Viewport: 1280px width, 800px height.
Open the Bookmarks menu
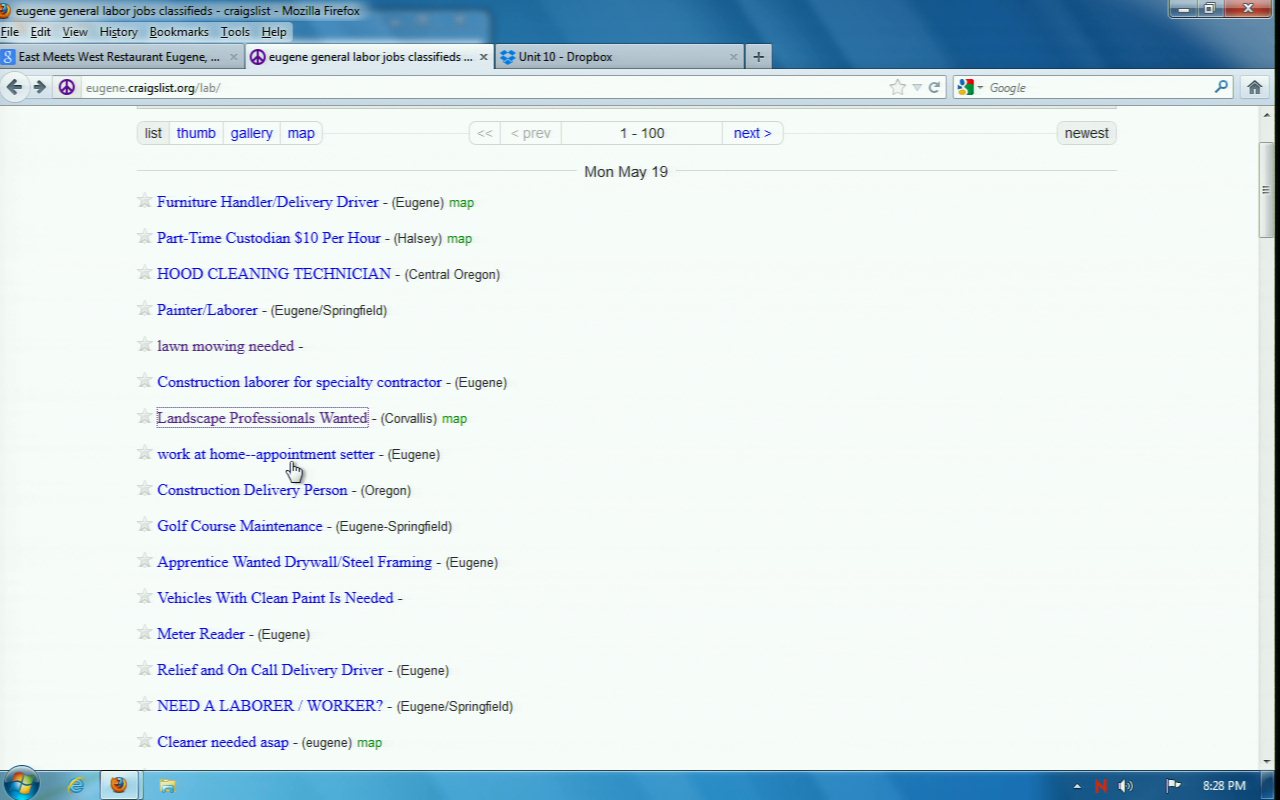pyautogui.click(x=179, y=32)
